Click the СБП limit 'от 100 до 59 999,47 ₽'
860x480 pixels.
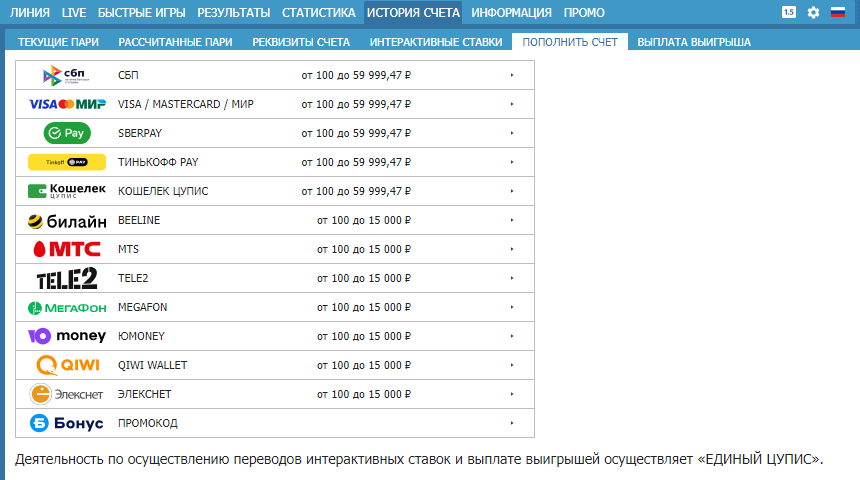pyautogui.click(x=356, y=75)
